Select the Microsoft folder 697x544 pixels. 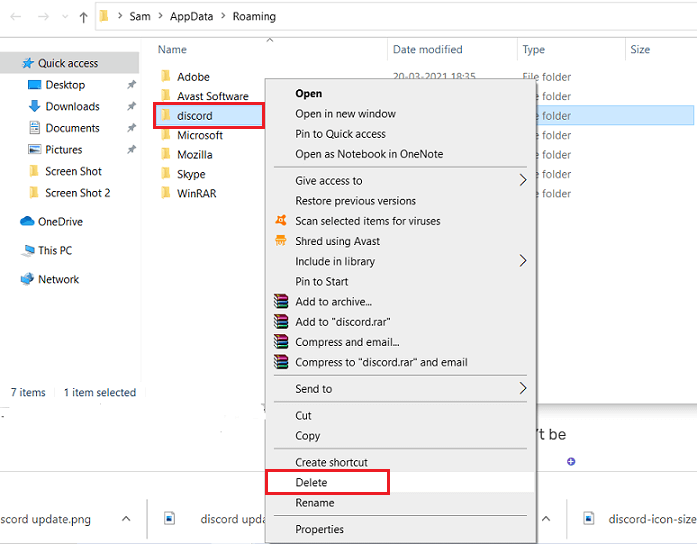(x=200, y=136)
